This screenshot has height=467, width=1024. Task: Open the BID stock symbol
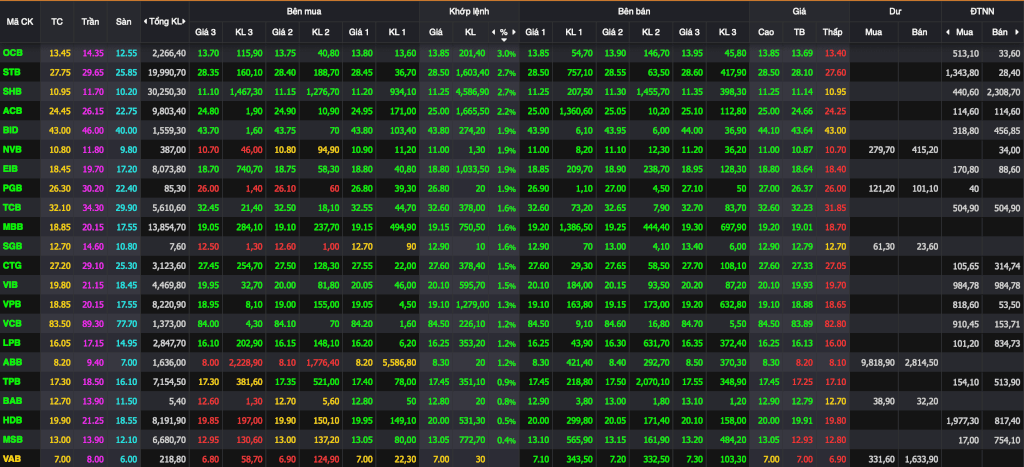pos(10,131)
